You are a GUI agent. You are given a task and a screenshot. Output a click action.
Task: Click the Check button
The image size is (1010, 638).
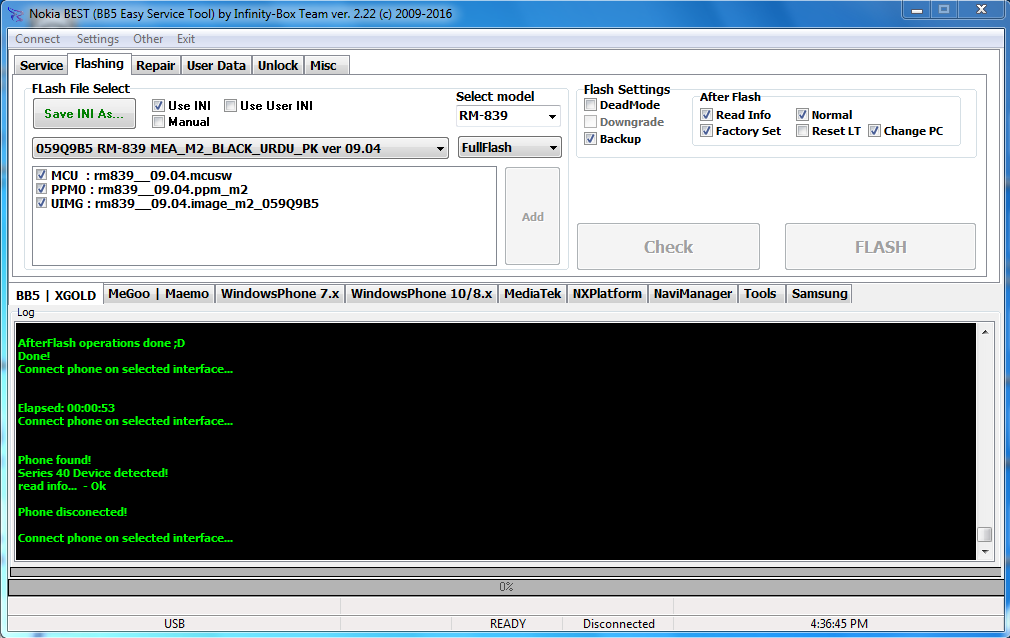669,247
